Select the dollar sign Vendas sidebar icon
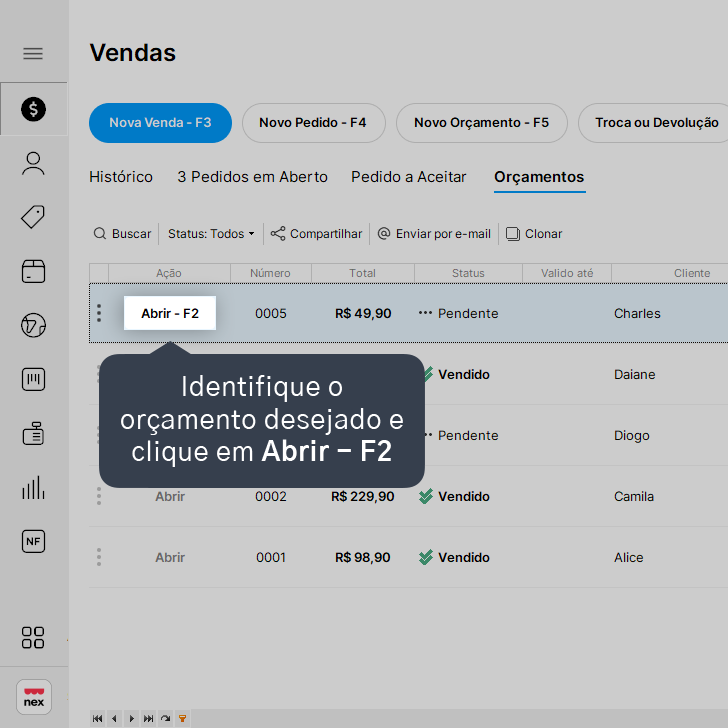 pos(33,109)
